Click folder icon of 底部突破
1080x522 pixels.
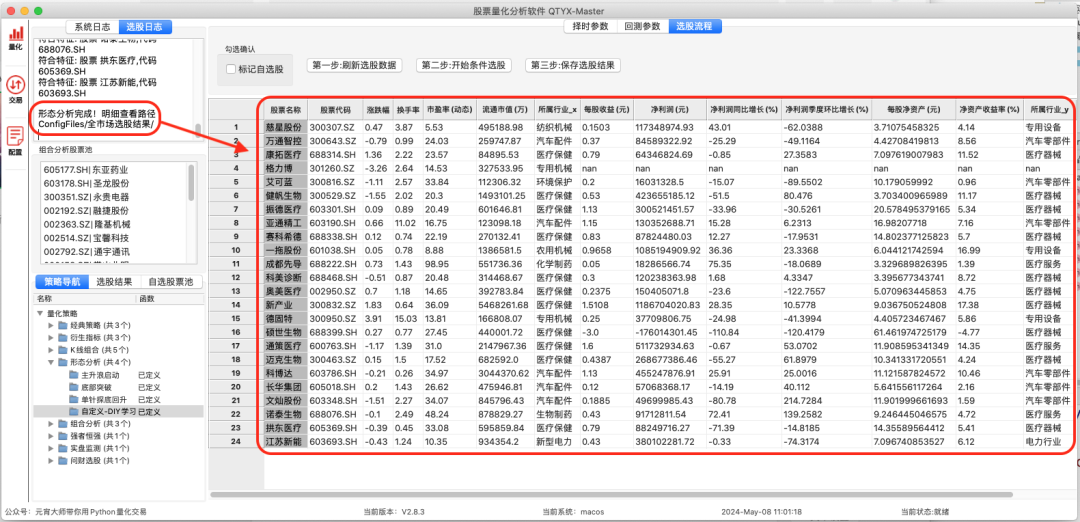point(74,387)
